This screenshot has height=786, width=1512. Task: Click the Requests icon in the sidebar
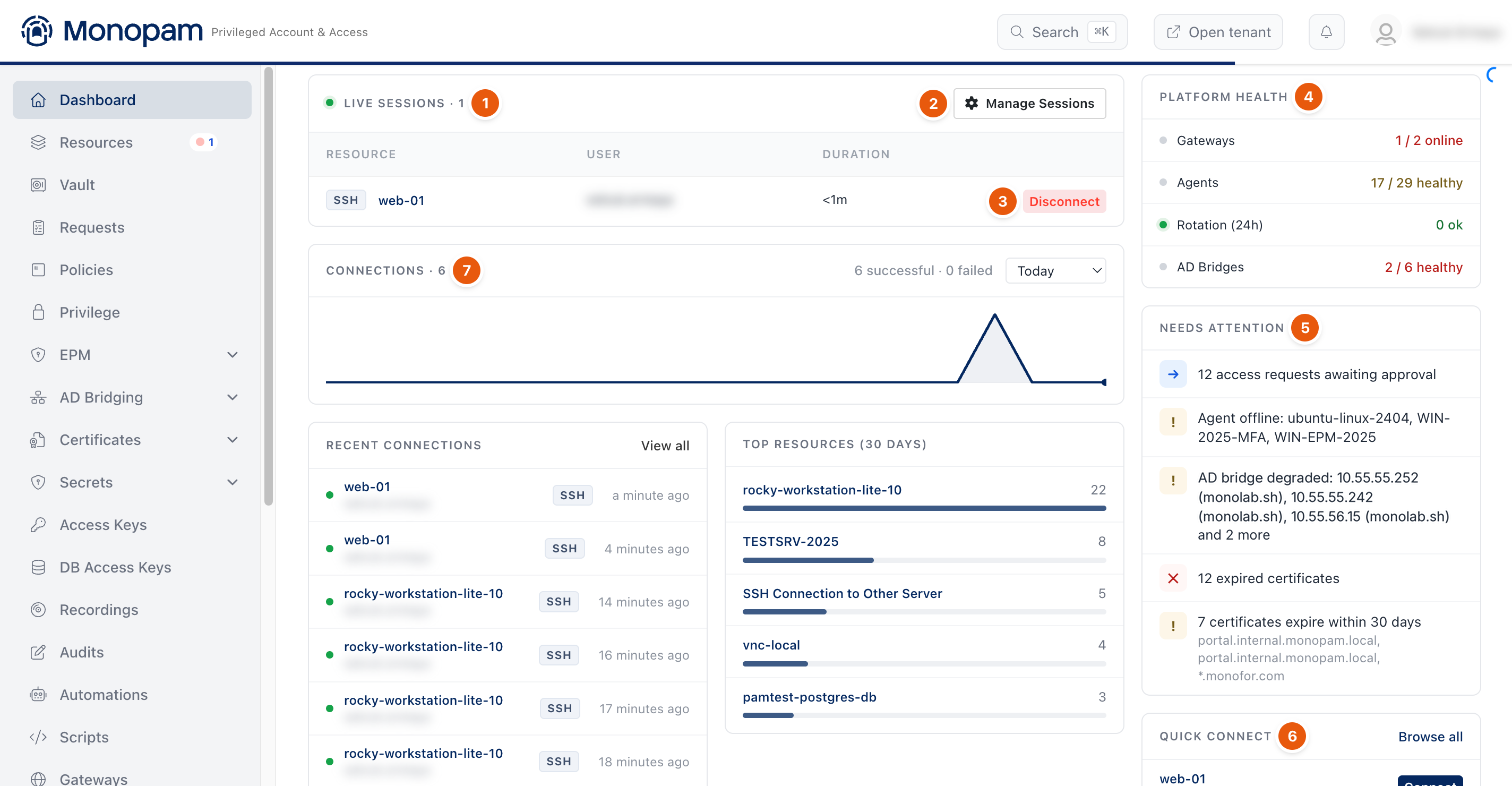pos(39,227)
